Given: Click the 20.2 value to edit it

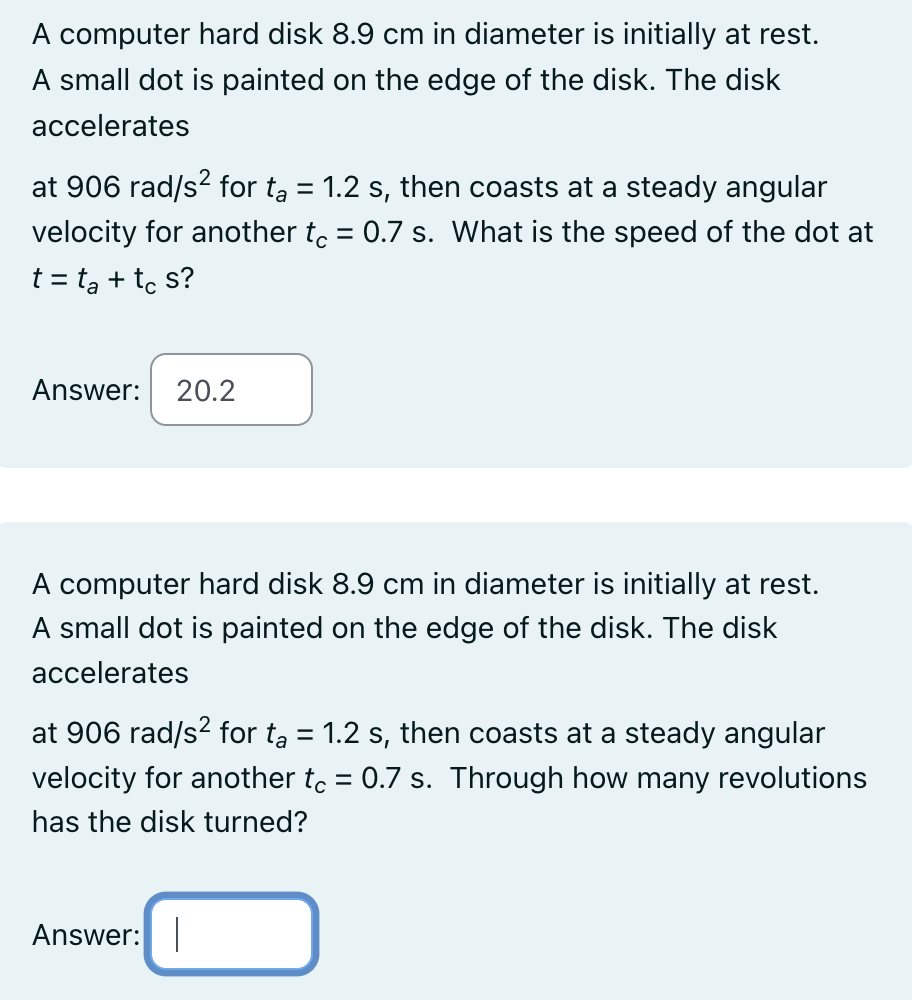Looking at the screenshot, I should click(206, 390).
